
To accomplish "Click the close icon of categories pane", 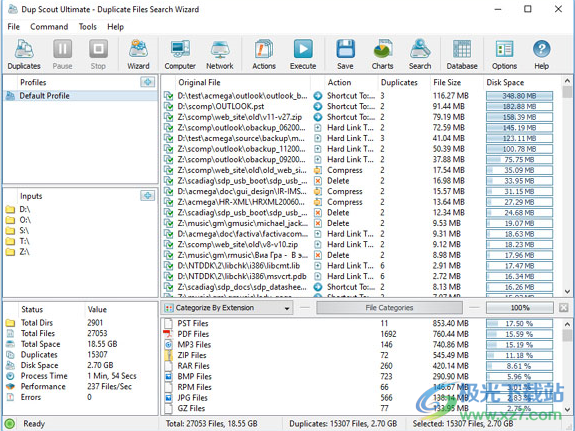I will point(564,308).
